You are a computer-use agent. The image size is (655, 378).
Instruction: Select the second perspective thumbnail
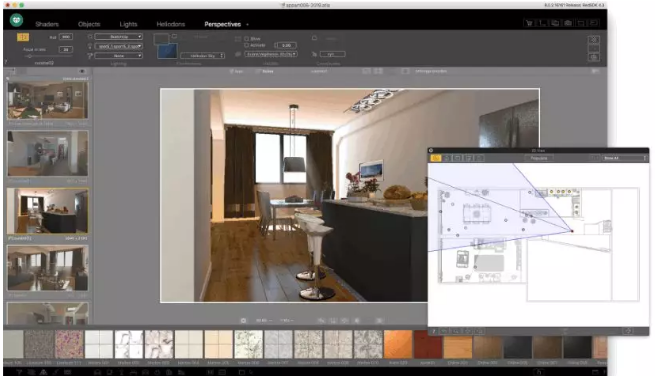[x=48, y=153]
